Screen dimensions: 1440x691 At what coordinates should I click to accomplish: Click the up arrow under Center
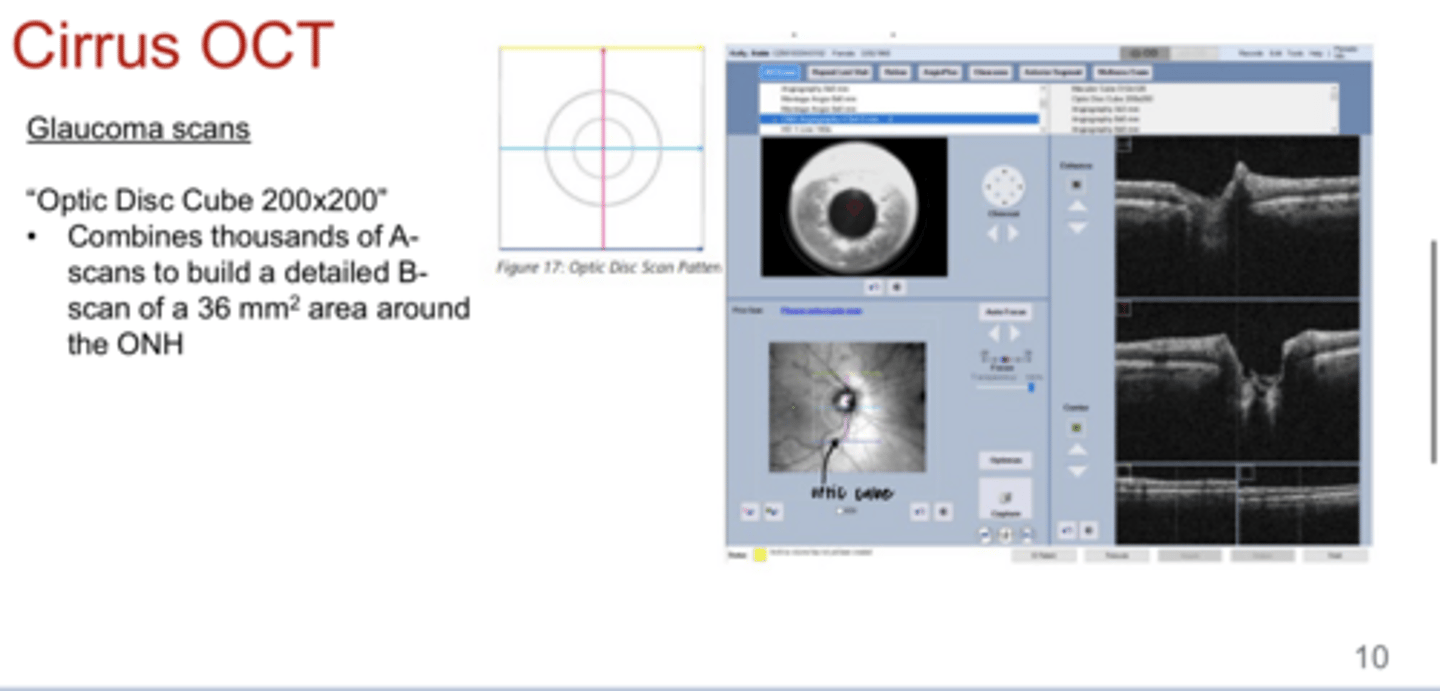click(x=1077, y=449)
